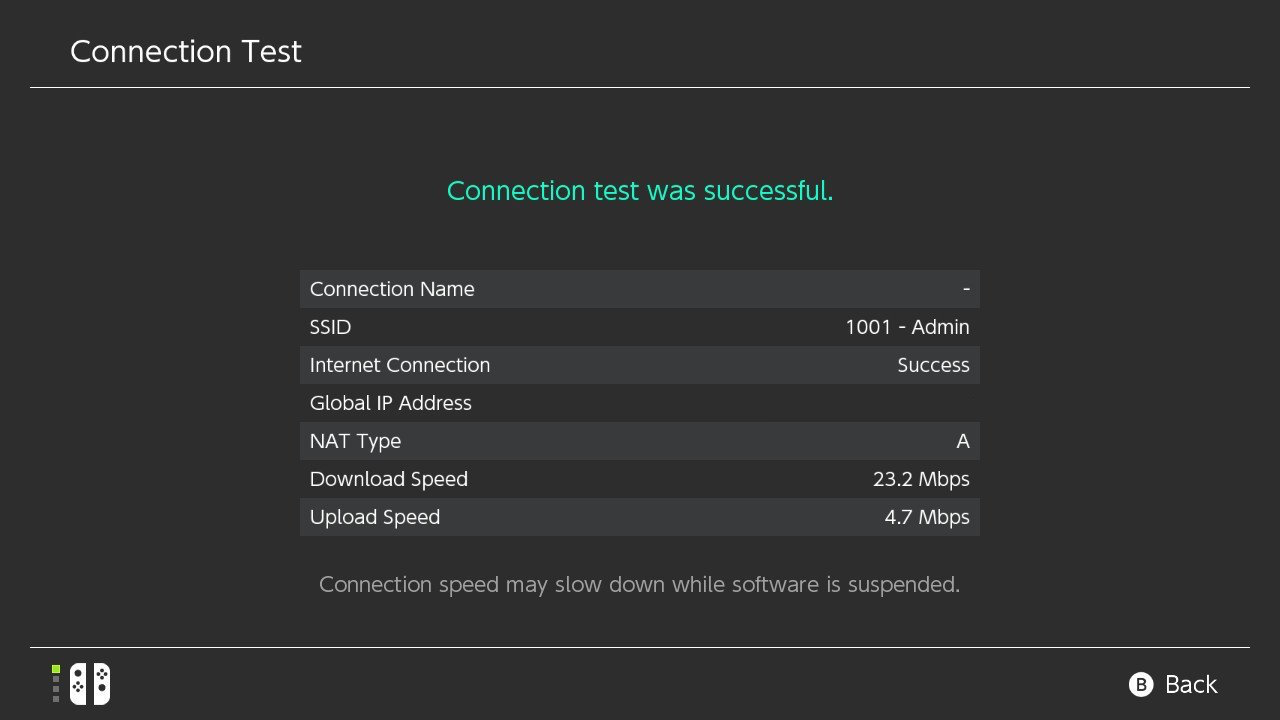Select the Upload Speed row

(x=640, y=517)
